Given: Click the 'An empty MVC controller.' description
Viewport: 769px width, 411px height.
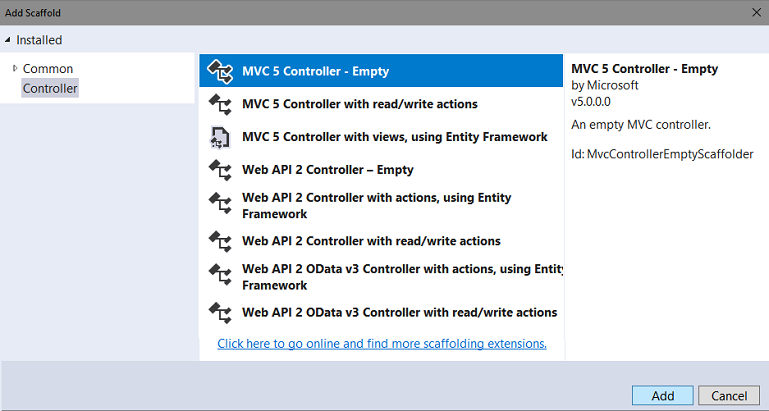Looking at the screenshot, I should [x=641, y=125].
